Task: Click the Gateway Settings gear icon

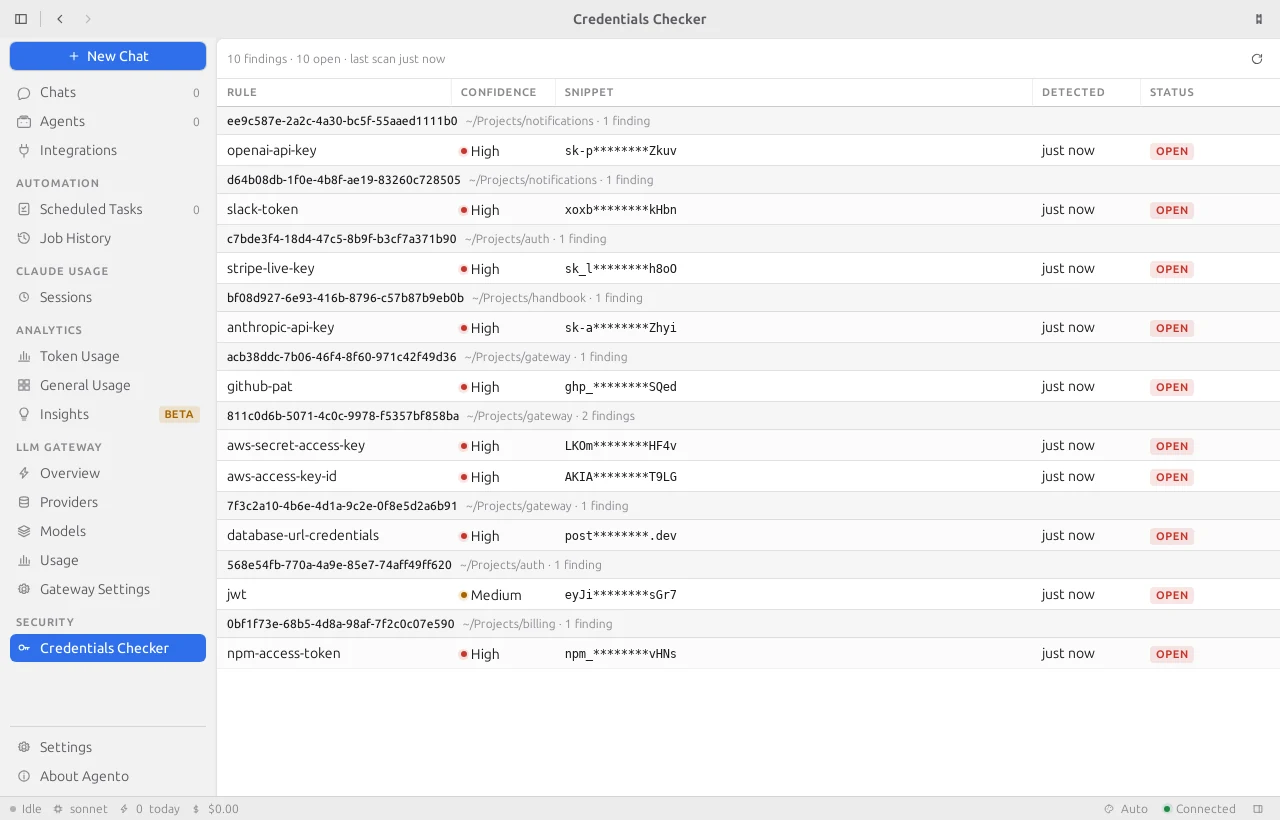Action: point(24,589)
